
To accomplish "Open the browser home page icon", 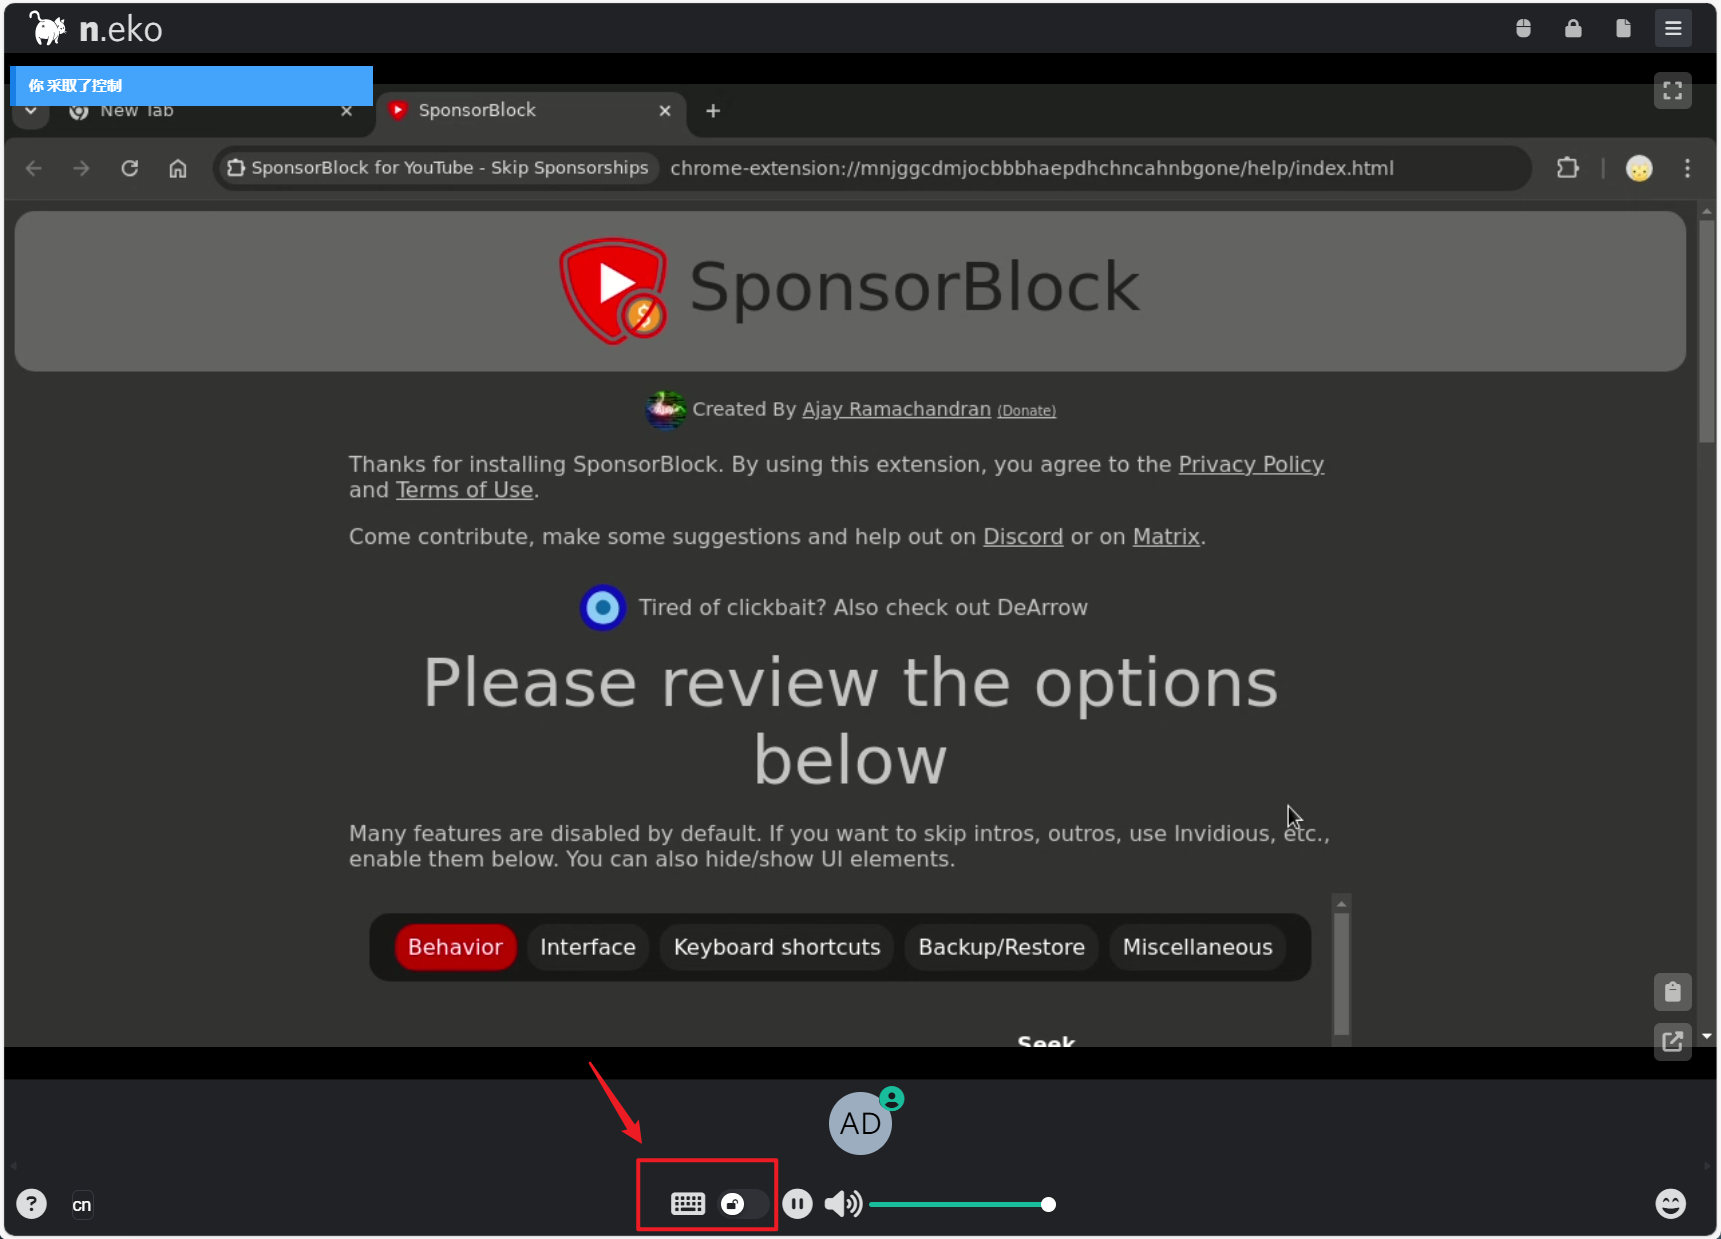I will 178,168.
